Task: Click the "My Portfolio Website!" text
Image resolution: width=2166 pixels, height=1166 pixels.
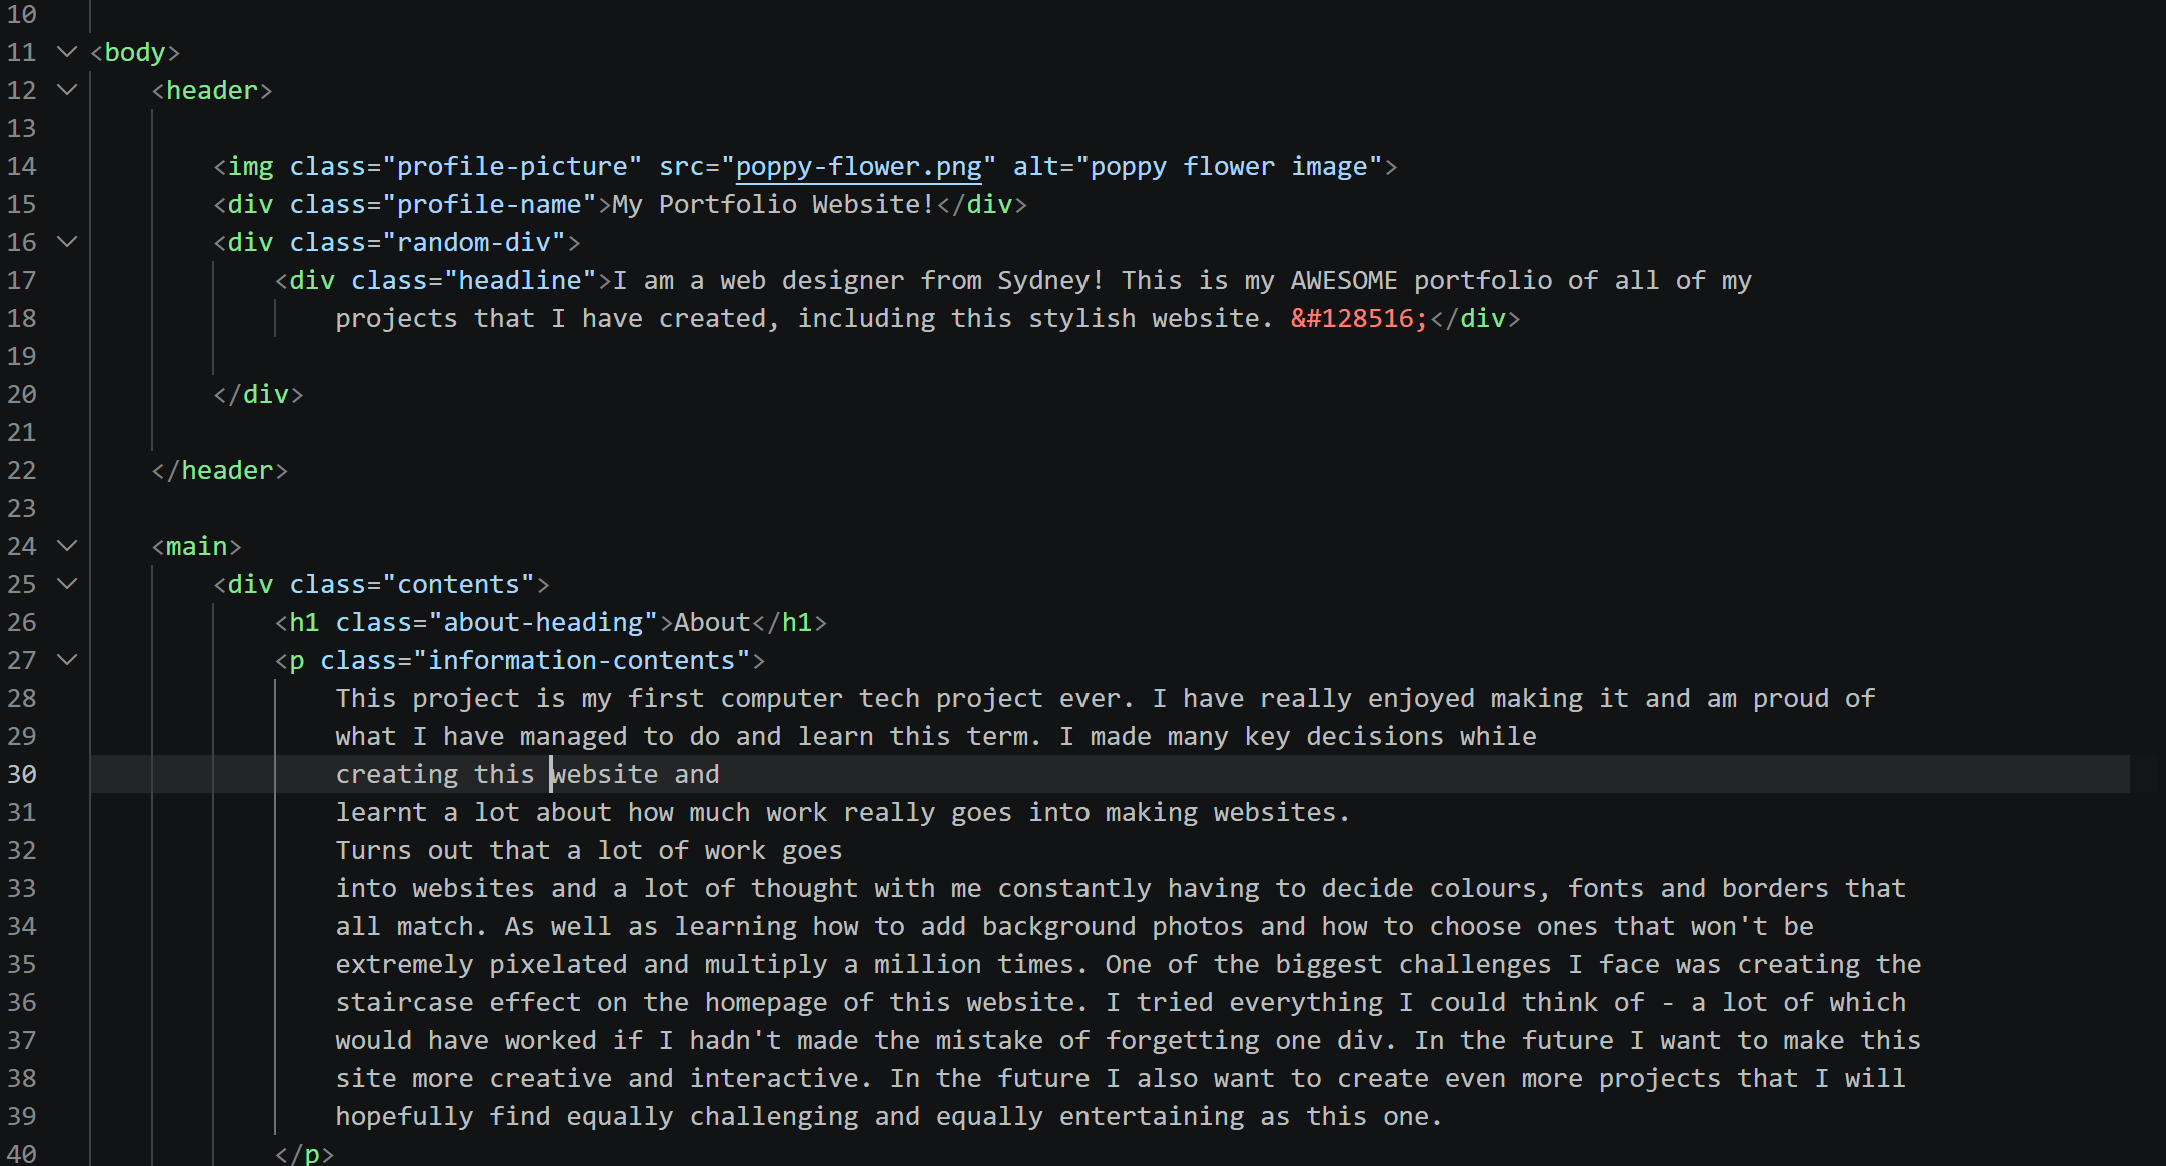Action: click(773, 204)
